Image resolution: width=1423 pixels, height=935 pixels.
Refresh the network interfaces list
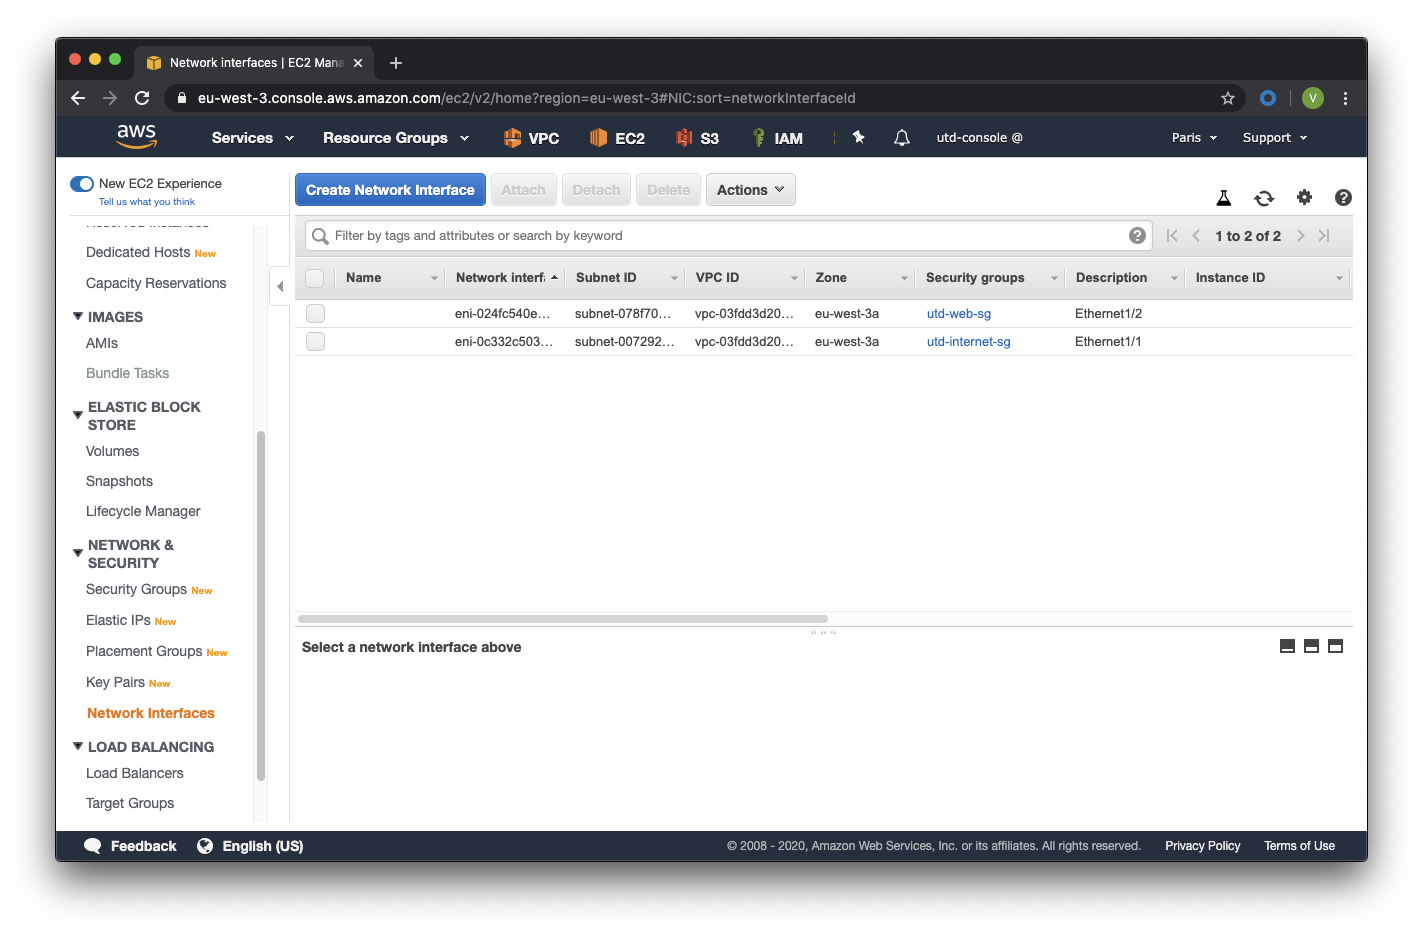click(1264, 198)
